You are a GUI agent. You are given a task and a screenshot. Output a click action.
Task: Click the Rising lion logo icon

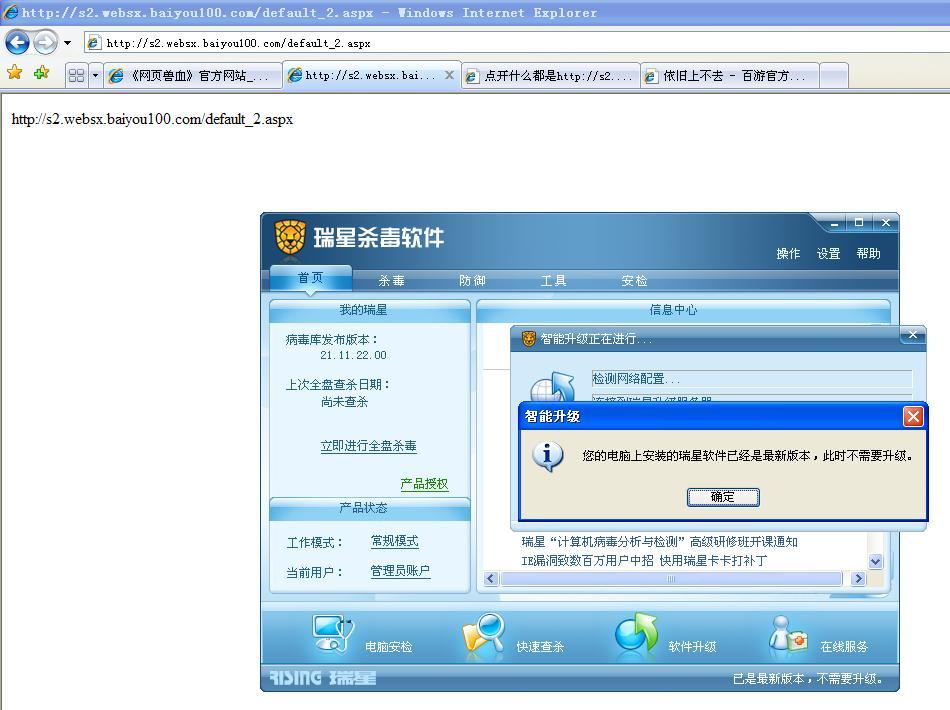(x=290, y=237)
